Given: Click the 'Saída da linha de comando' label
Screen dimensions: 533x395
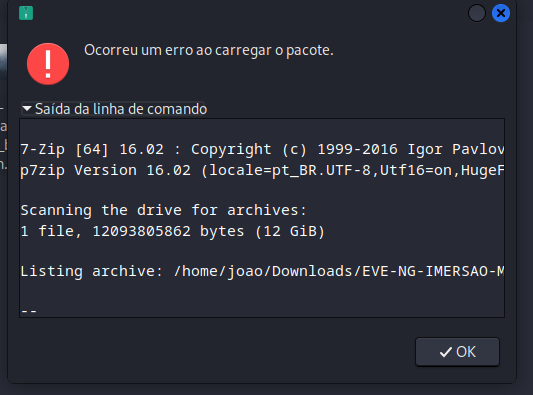Looking at the screenshot, I should [121, 109].
